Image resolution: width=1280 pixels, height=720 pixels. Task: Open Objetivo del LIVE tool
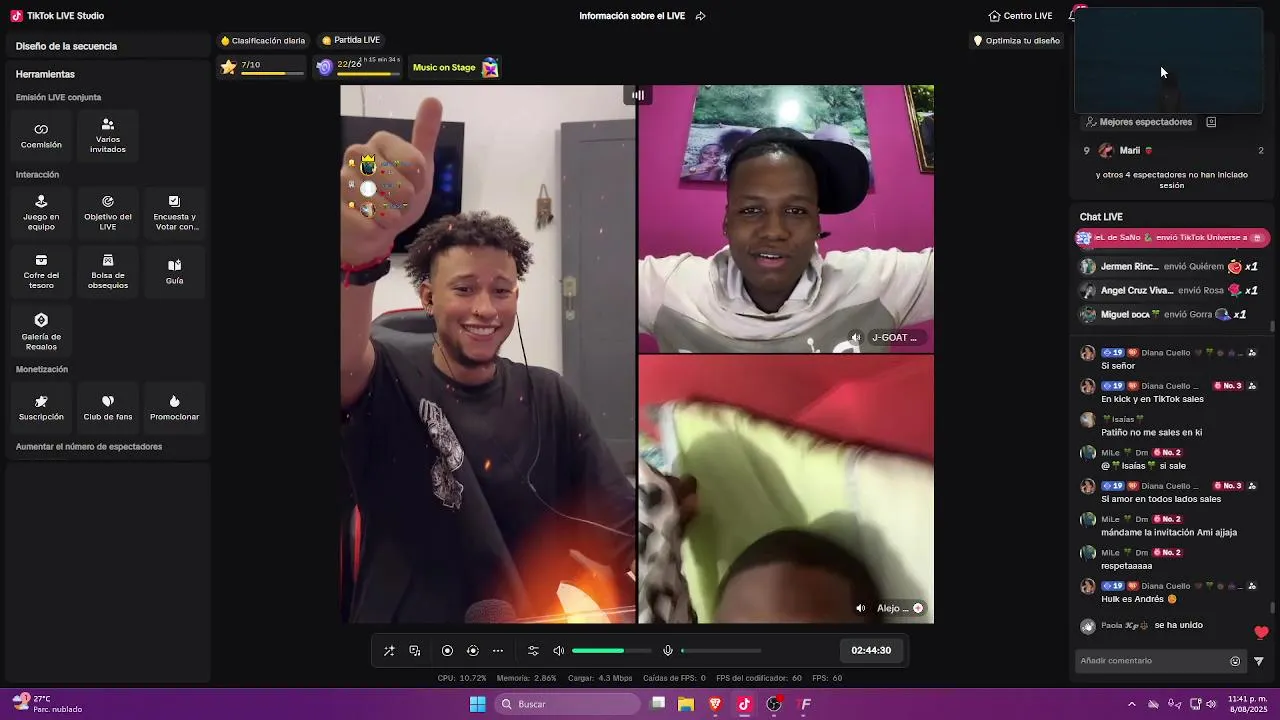click(x=108, y=213)
